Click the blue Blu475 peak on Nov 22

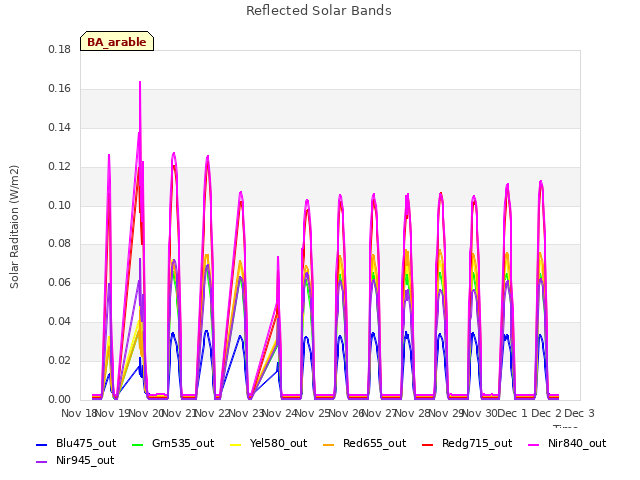coord(207,331)
